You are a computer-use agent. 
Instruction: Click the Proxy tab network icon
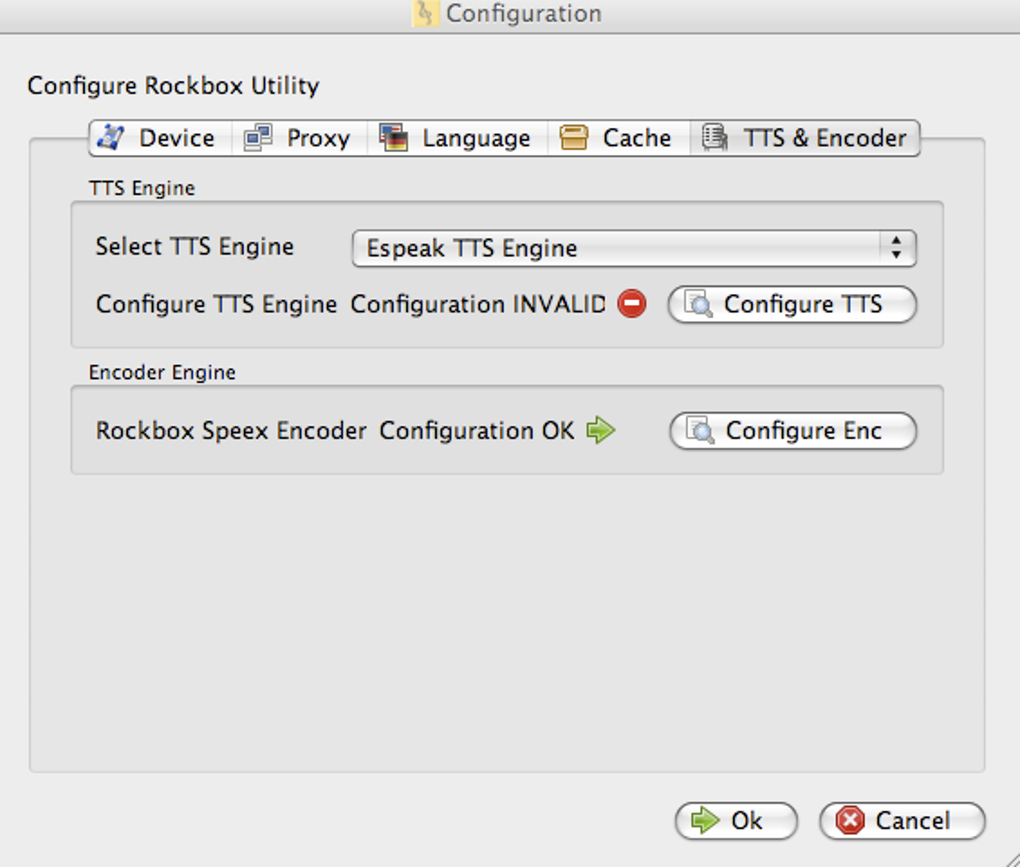click(258, 138)
